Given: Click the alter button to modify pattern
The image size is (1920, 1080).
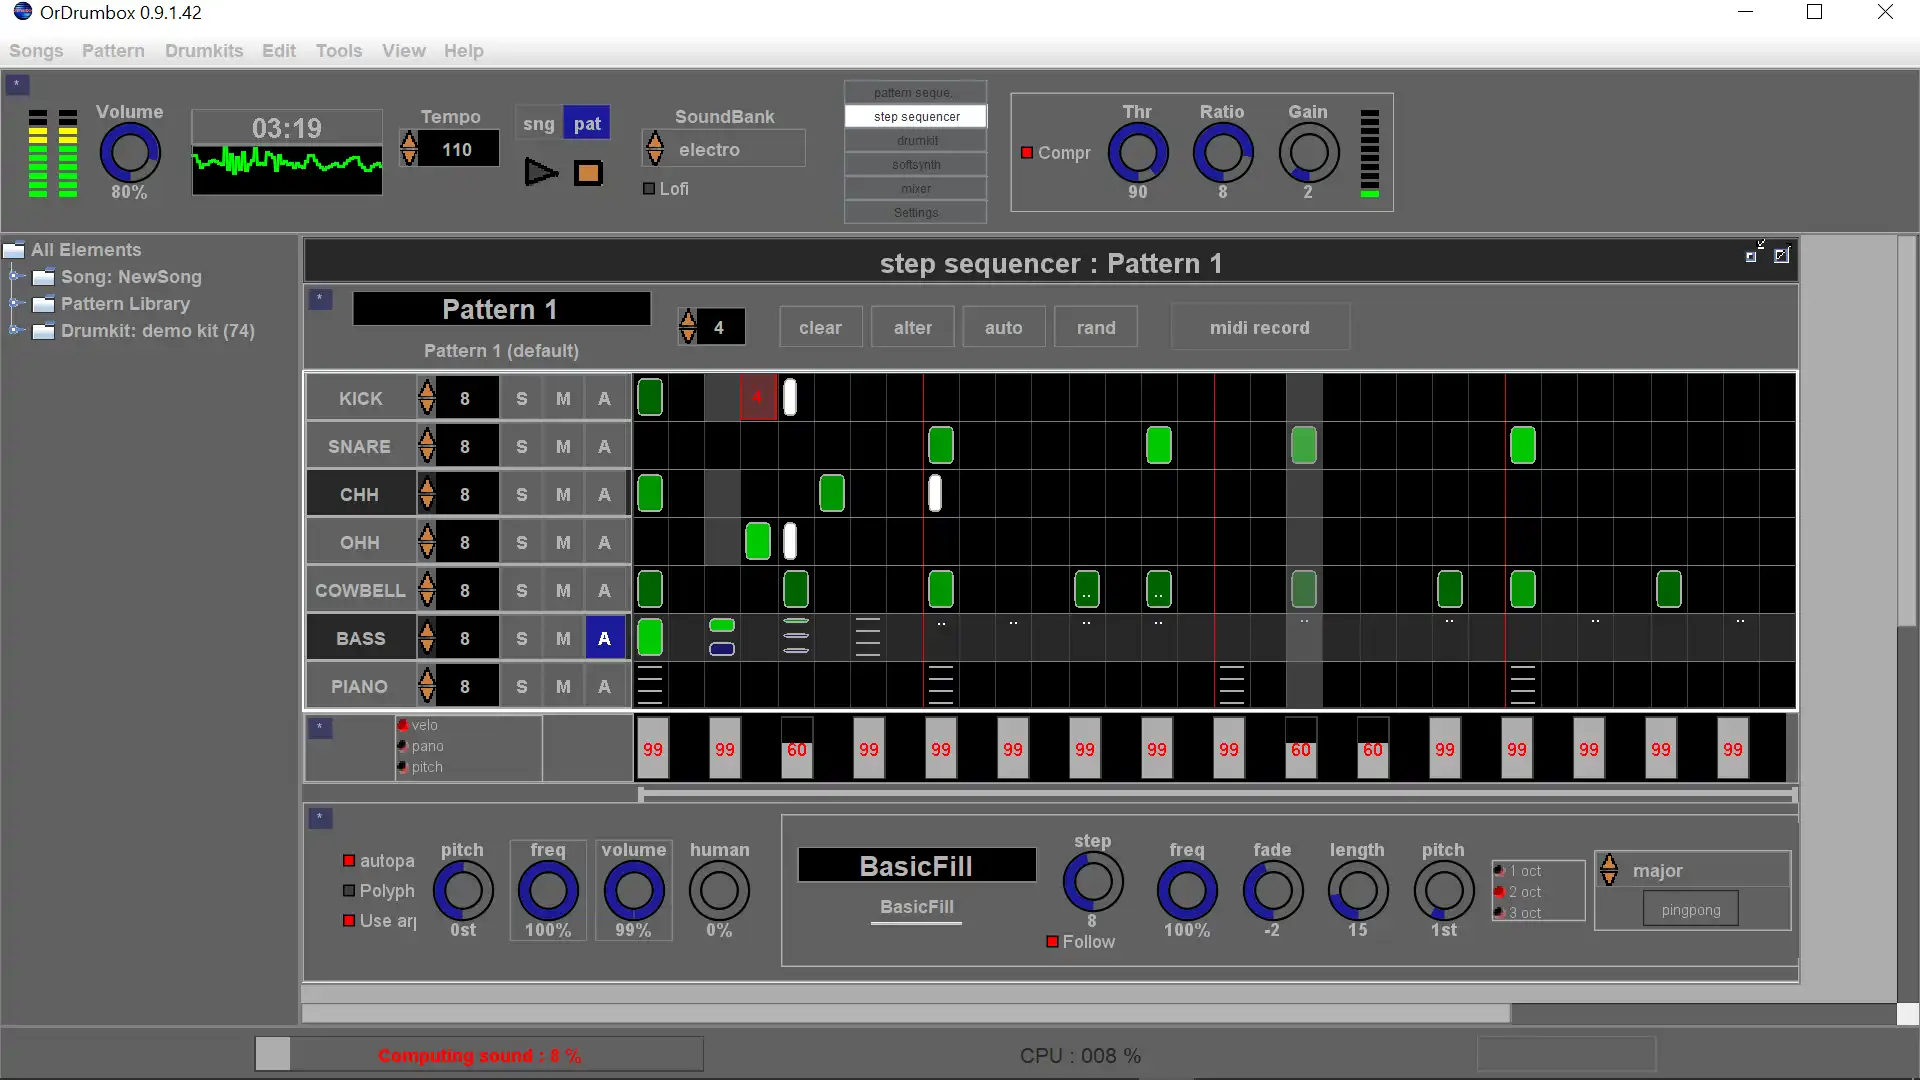Looking at the screenshot, I should pos(913,327).
